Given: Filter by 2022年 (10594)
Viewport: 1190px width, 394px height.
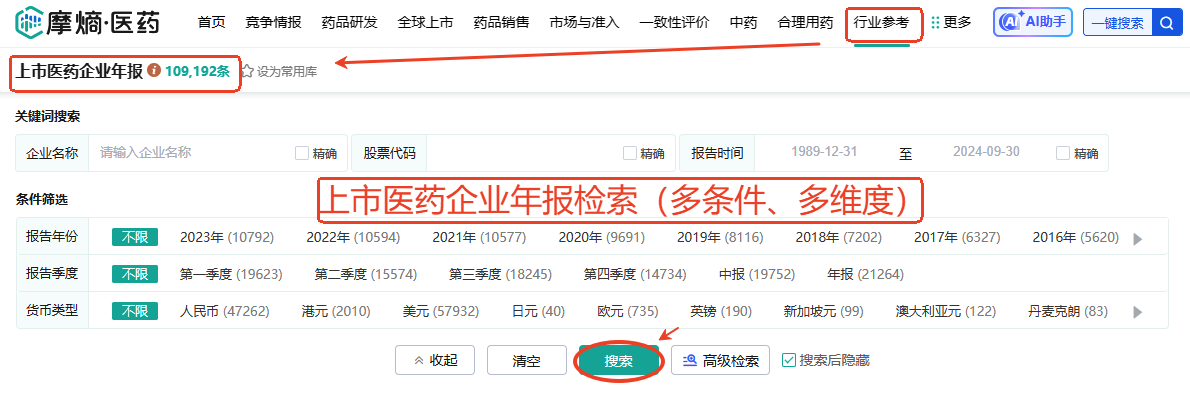Looking at the screenshot, I should tap(353, 237).
